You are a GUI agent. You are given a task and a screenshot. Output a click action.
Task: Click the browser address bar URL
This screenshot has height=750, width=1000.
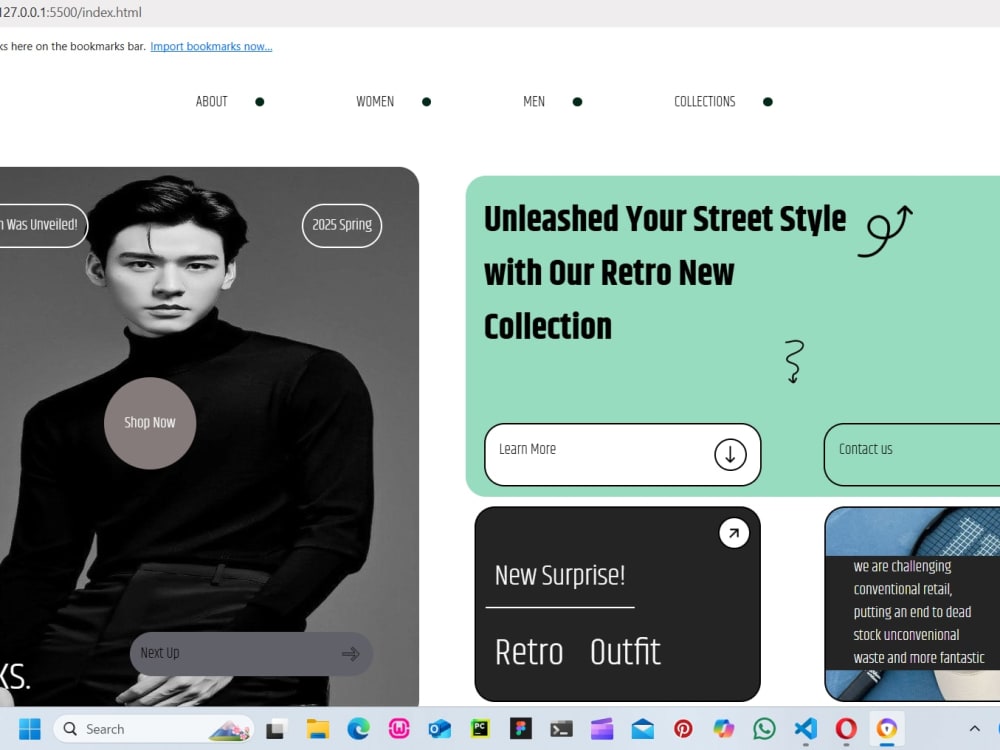pos(71,12)
